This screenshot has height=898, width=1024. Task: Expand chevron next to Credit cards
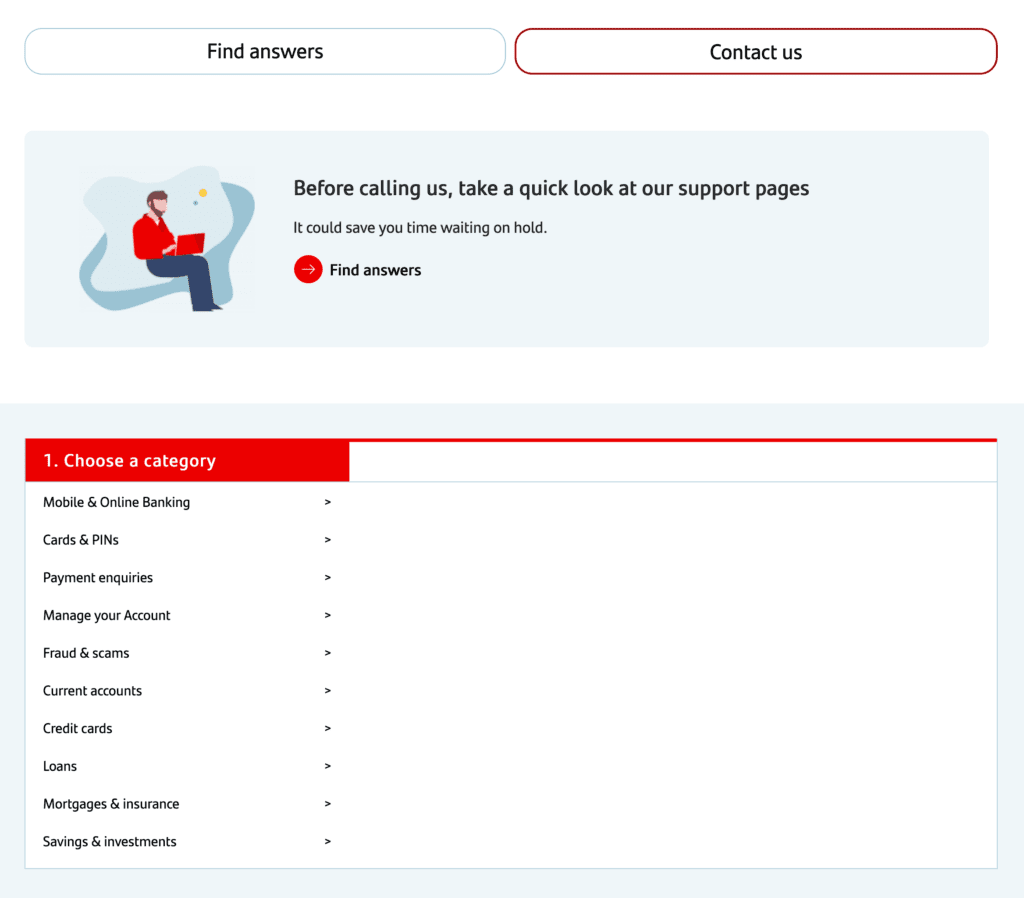(328, 728)
